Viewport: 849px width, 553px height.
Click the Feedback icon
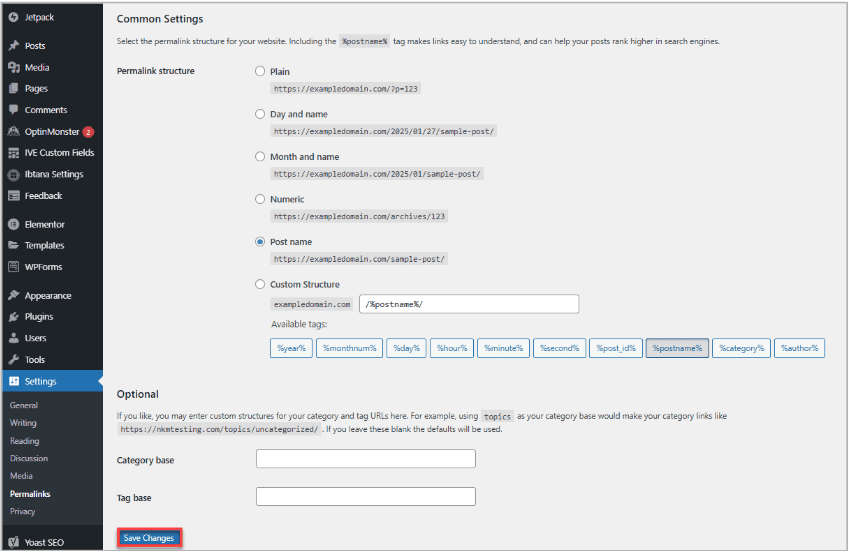14,196
